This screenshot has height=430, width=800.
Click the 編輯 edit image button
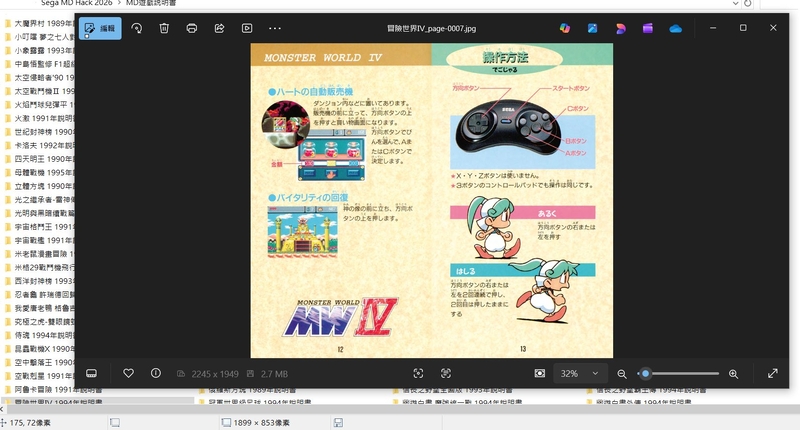pyautogui.click(x=100, y=29)
